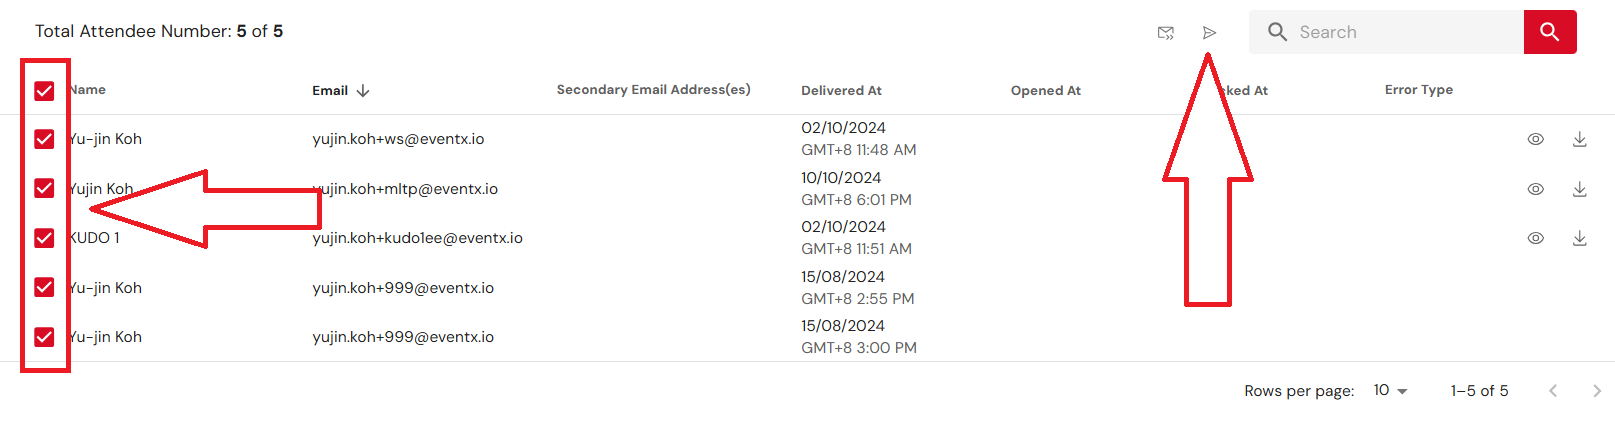Uncheck the select-all header checkbox
Image resolution: width=1615 pixels, height=421 pixels.
click(x=44, y=91)
